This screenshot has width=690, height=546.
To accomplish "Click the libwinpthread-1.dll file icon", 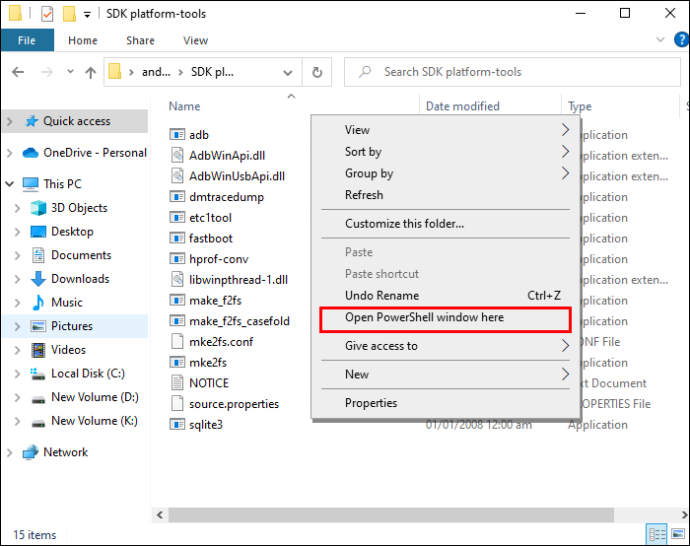I will (177, 279).
